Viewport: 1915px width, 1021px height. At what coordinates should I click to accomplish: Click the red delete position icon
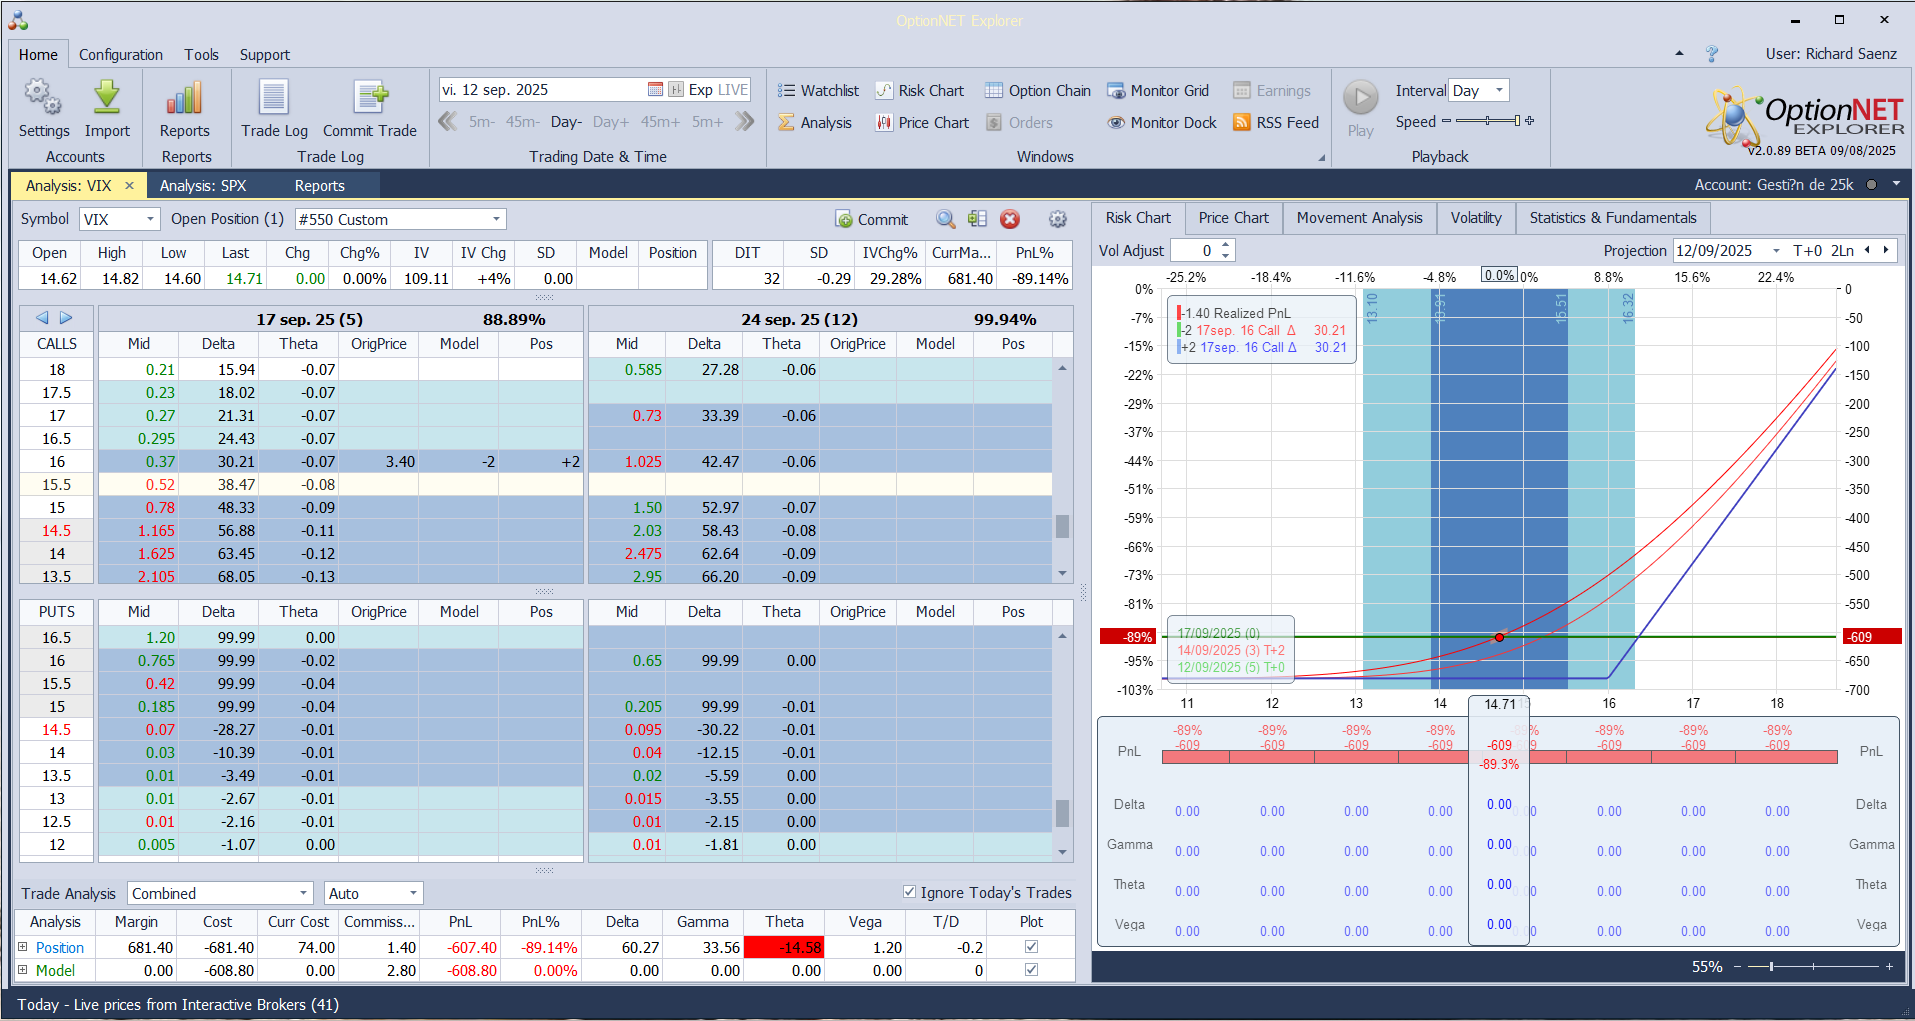[x=1010, y=219]
